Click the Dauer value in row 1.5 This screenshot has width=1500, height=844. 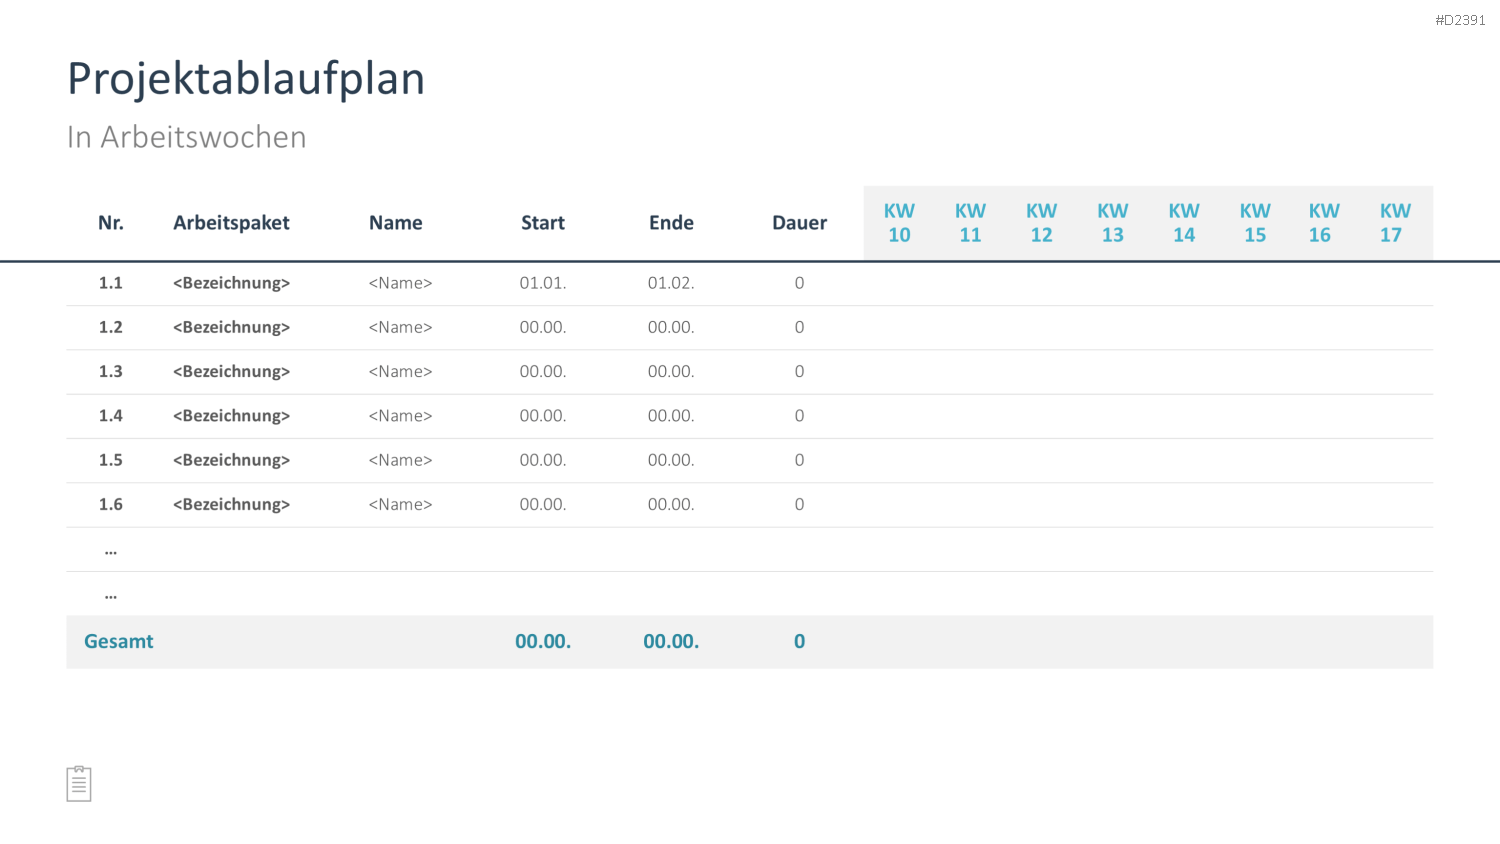[799, 460]
